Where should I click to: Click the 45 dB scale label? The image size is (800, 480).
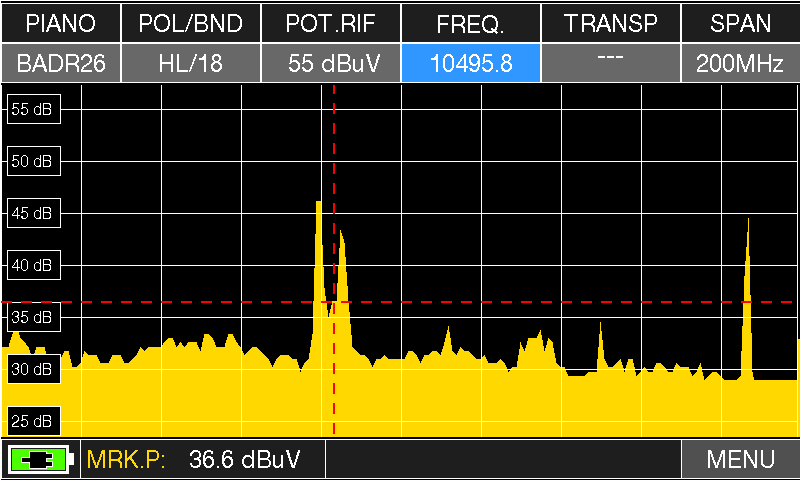34,213
